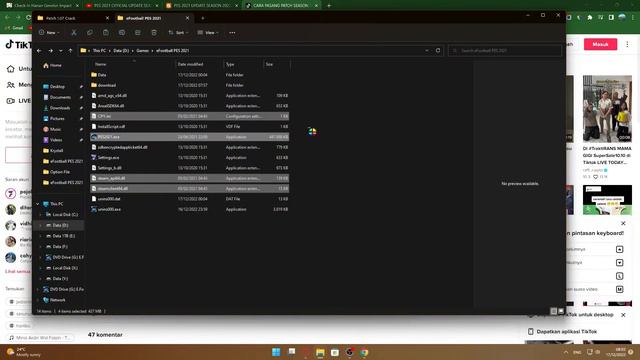Click inside the Search eFootball PES 2021 field
640x360 pixels.
[x=505, y=51]
